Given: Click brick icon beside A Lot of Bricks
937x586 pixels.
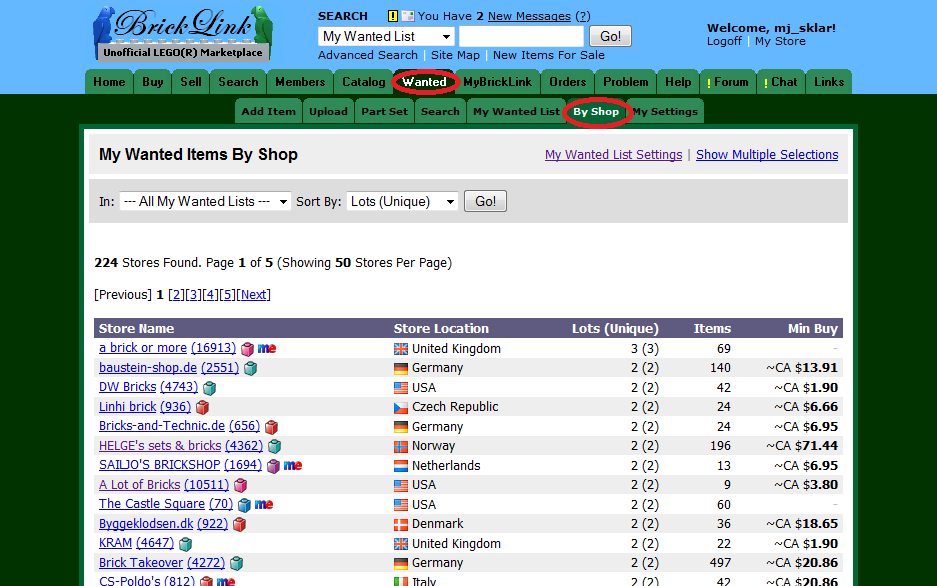Looking at the screenshot, I should point(240,485).
